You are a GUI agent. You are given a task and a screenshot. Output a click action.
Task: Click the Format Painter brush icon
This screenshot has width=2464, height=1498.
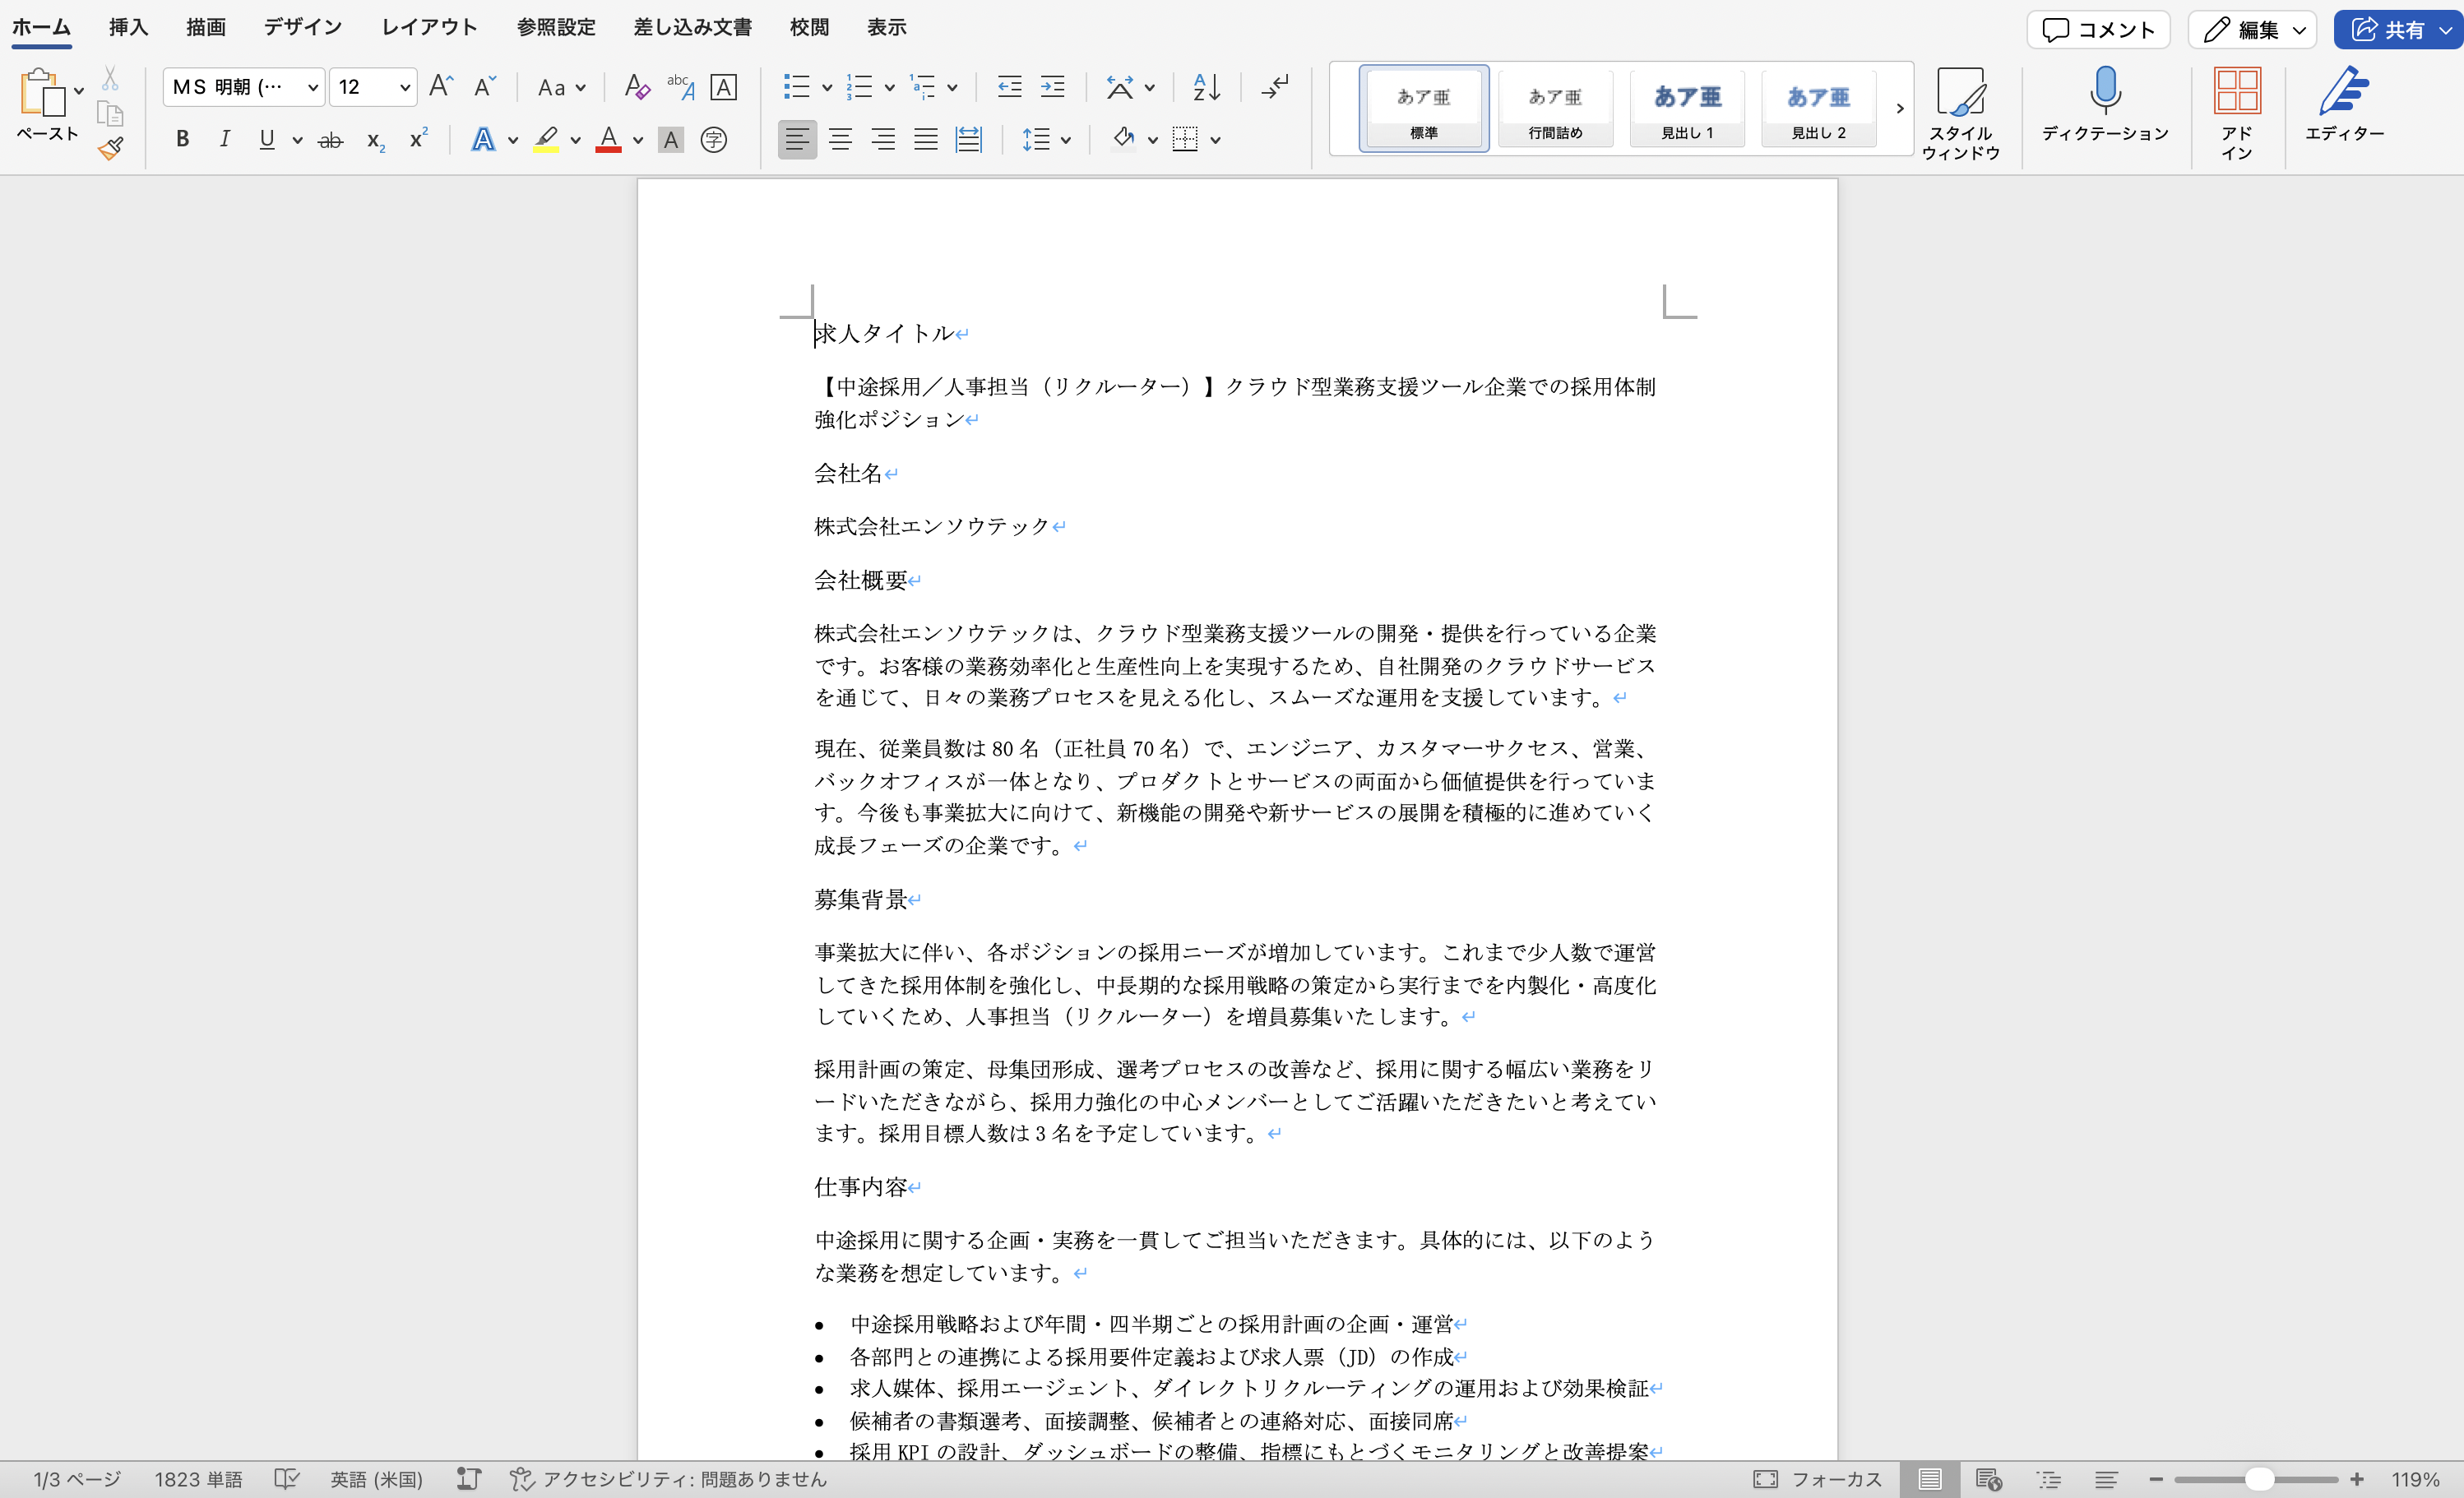click(111, 149)
